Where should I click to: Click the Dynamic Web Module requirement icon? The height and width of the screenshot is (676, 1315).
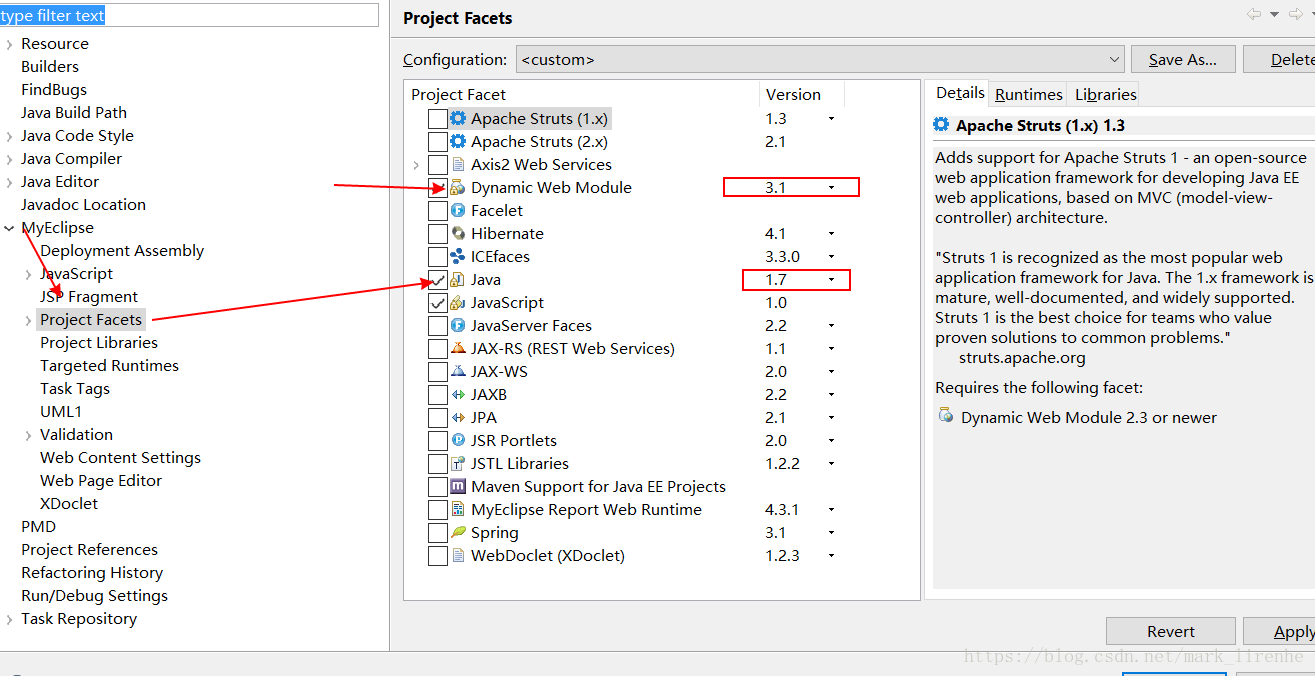click(x=946, y=416)
